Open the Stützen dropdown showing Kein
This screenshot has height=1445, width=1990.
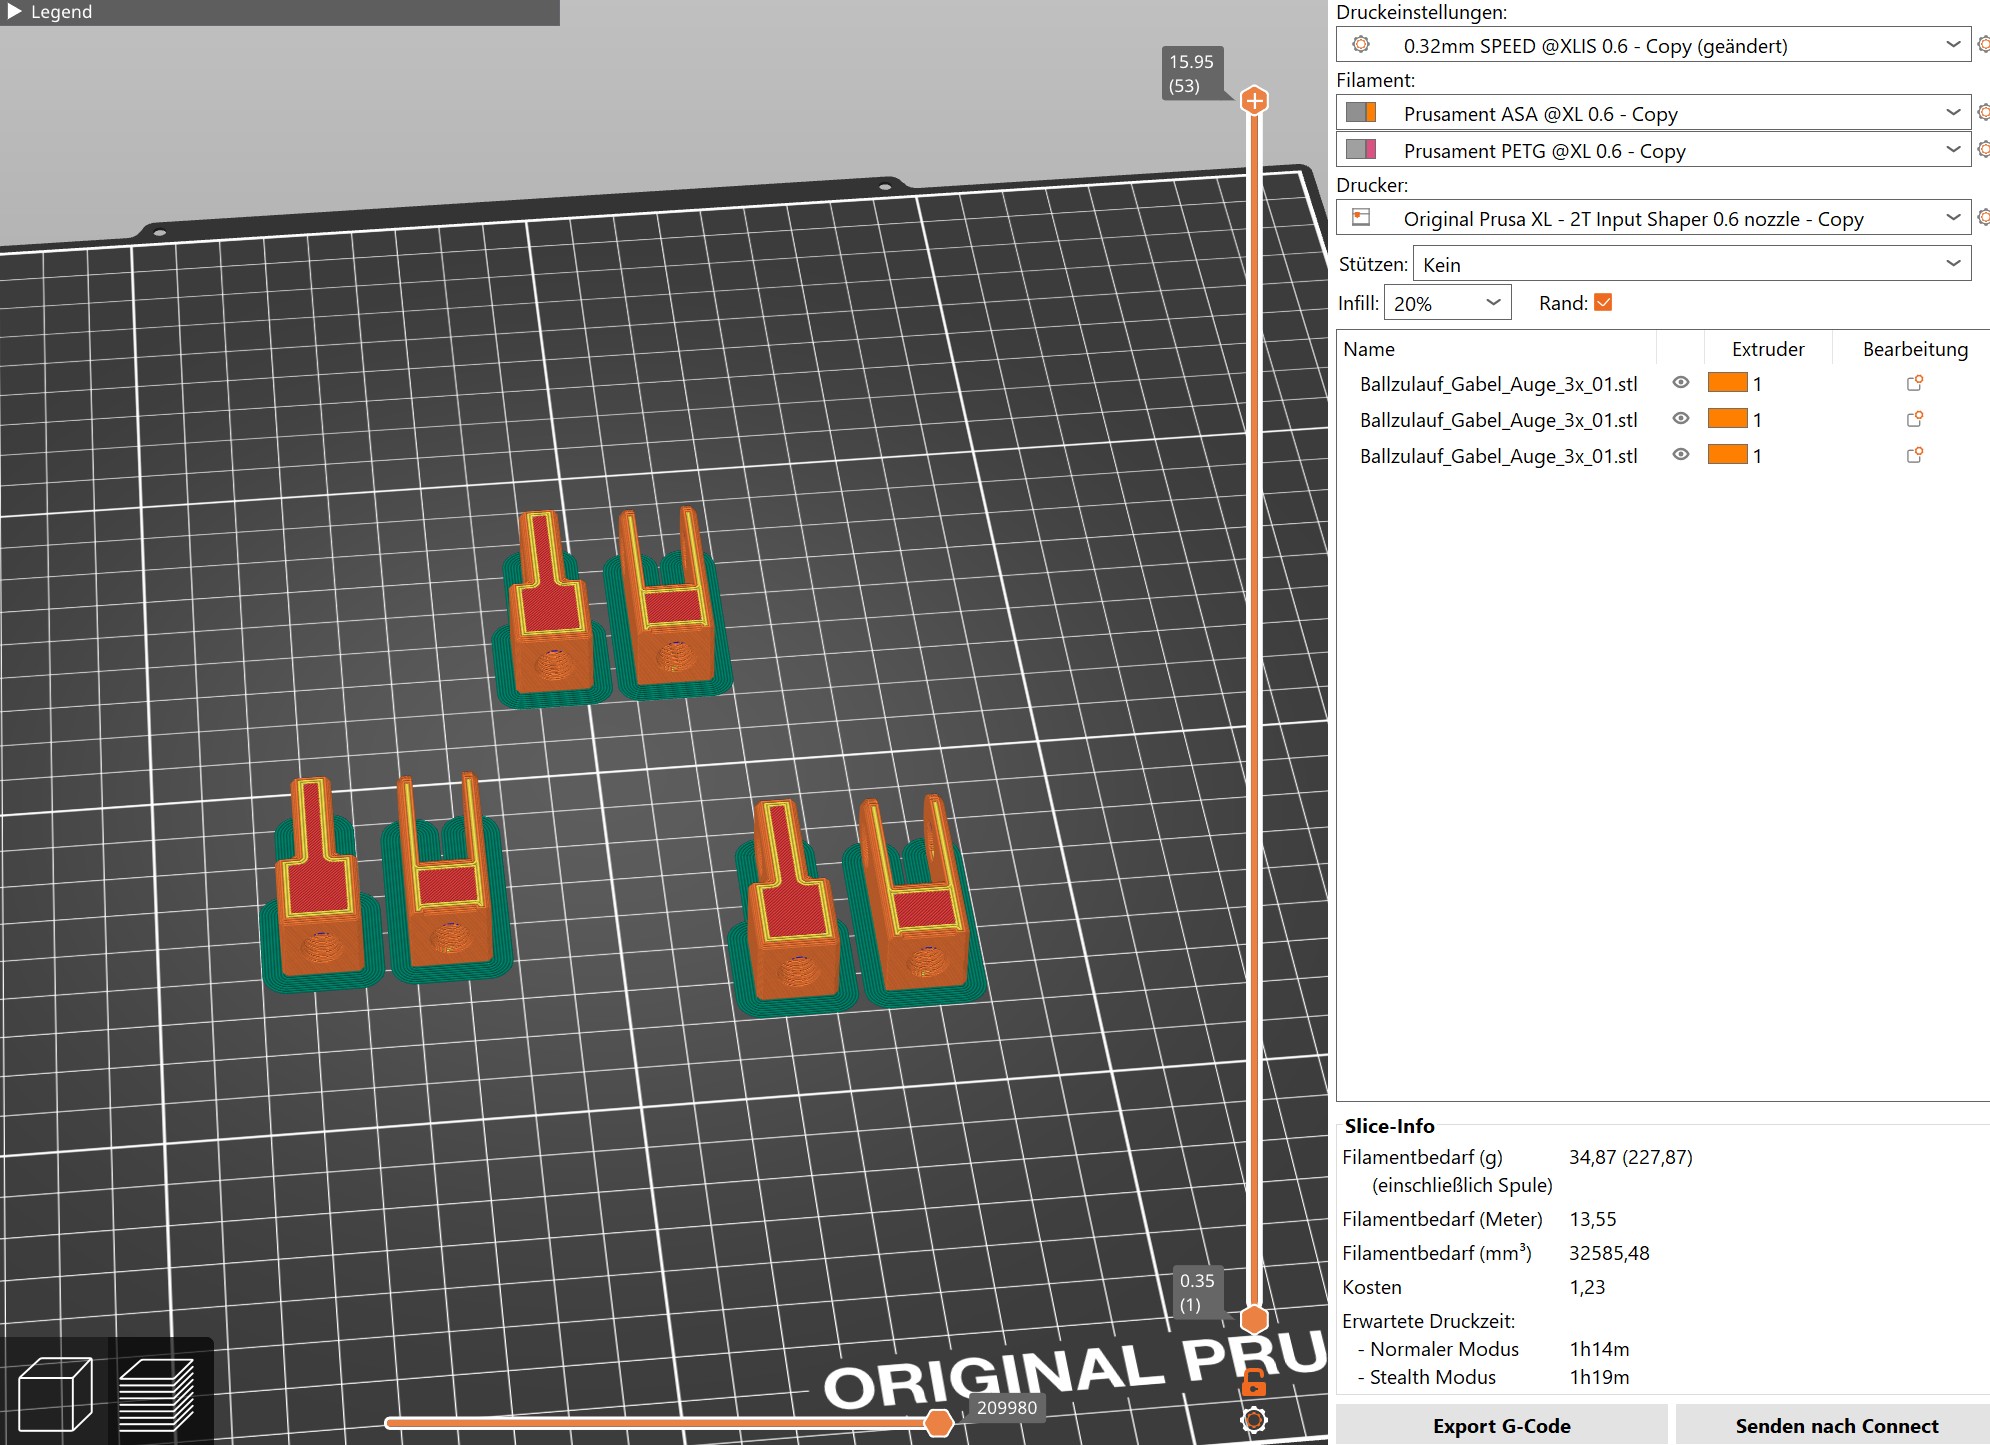(x=1691, y=264)
